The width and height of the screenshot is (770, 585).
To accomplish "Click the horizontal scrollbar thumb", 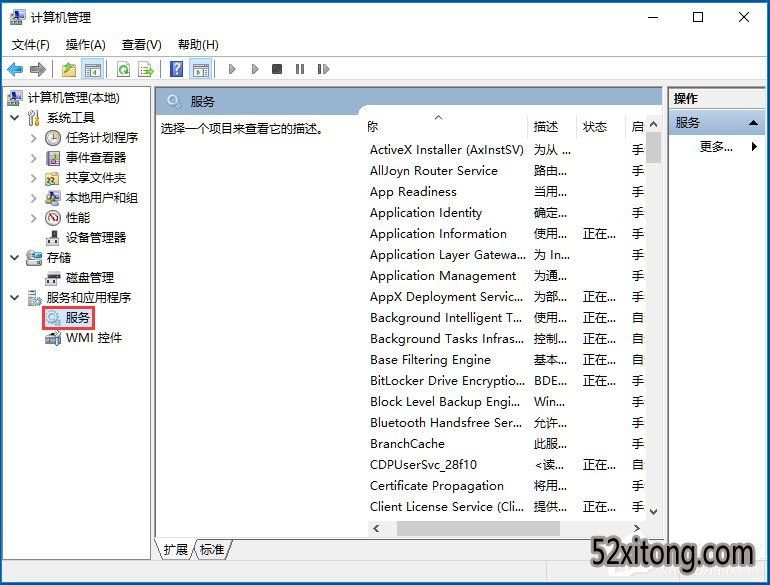I will pos(478,529).
